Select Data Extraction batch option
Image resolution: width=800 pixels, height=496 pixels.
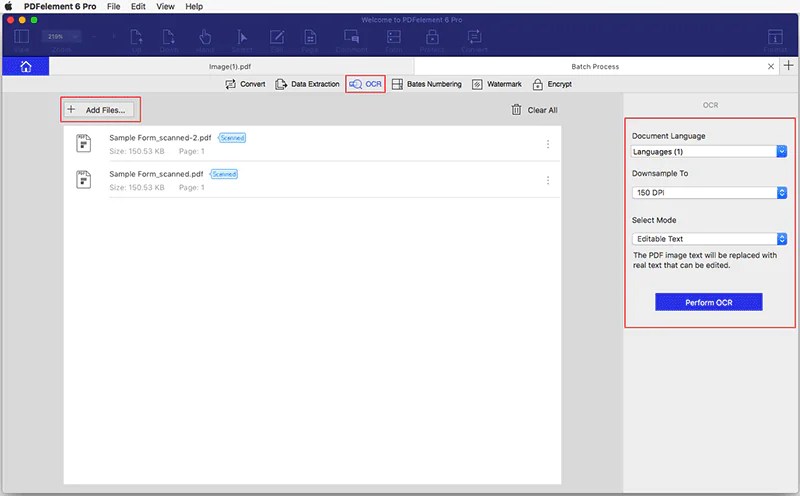click(x=307, y=84)
